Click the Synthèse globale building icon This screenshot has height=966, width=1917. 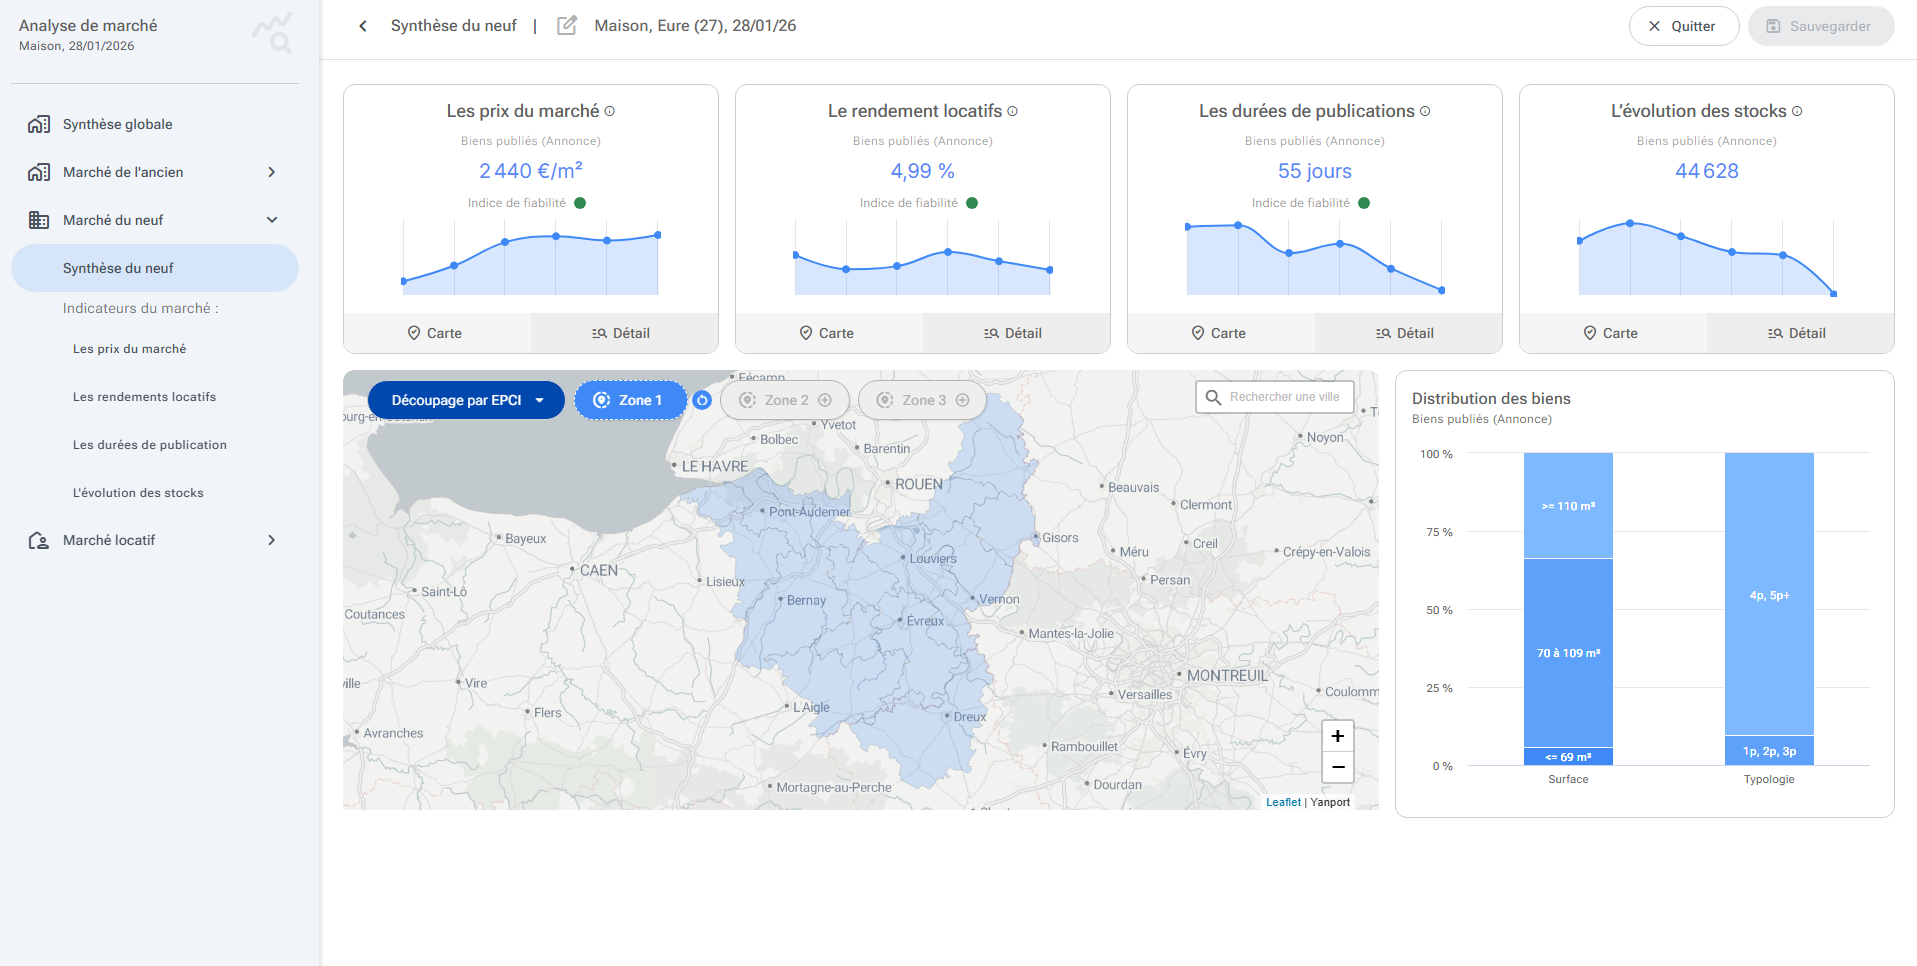pyautogui.click(x=39, y=124)
